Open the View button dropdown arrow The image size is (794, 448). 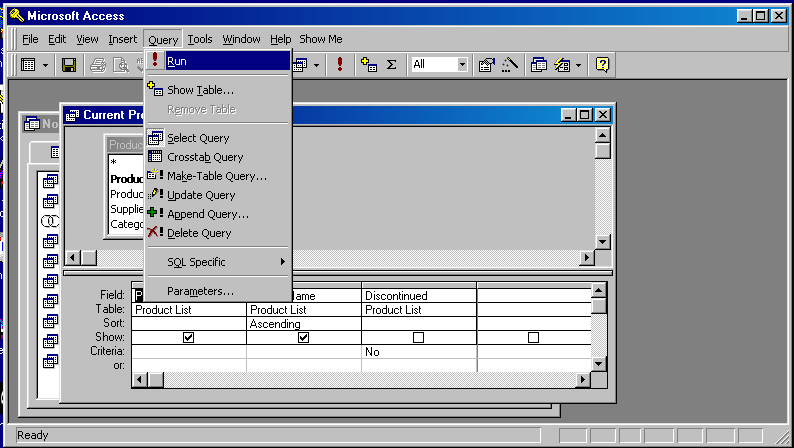[x=46, y=65]
